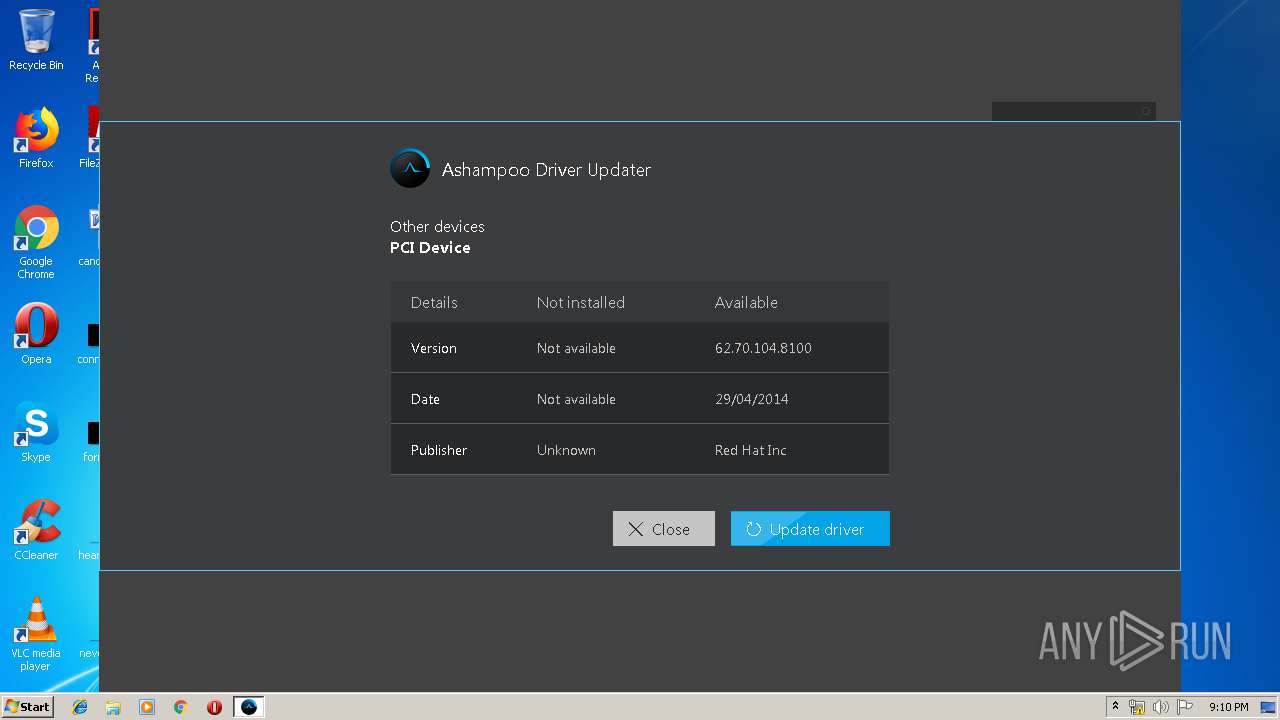Open Recycle Bin on desktop
The image size is (1280, 720).
[x=36, y=41]
